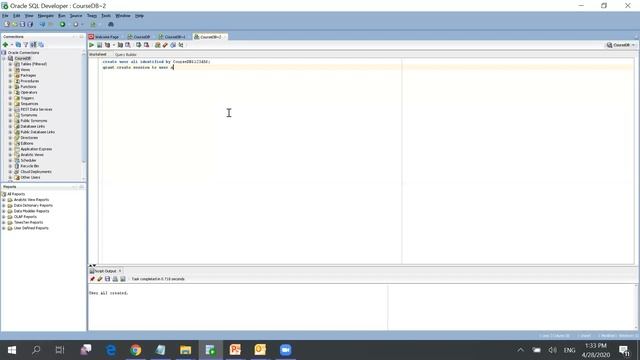The width and height of the screenshot is (640, 360).
Task: Open the Window menu
Action: [x=122, y=16]
